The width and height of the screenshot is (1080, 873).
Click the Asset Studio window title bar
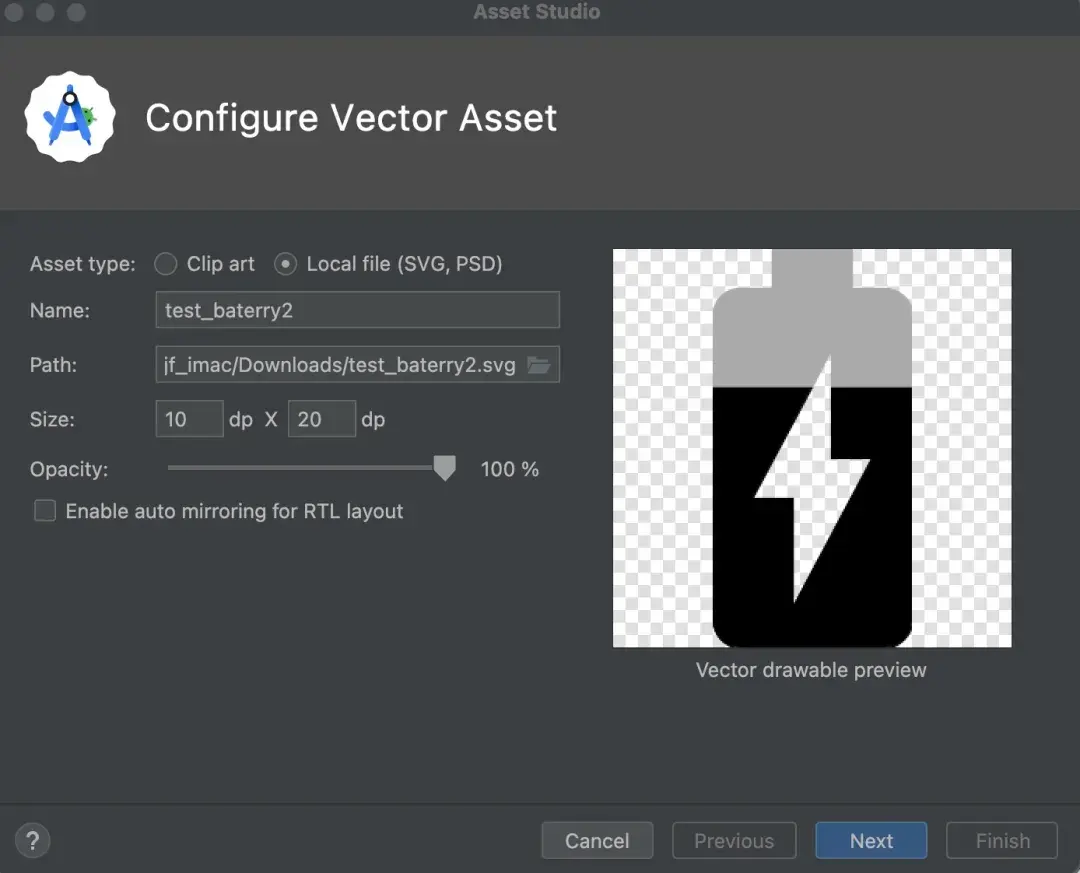point(537,13)
